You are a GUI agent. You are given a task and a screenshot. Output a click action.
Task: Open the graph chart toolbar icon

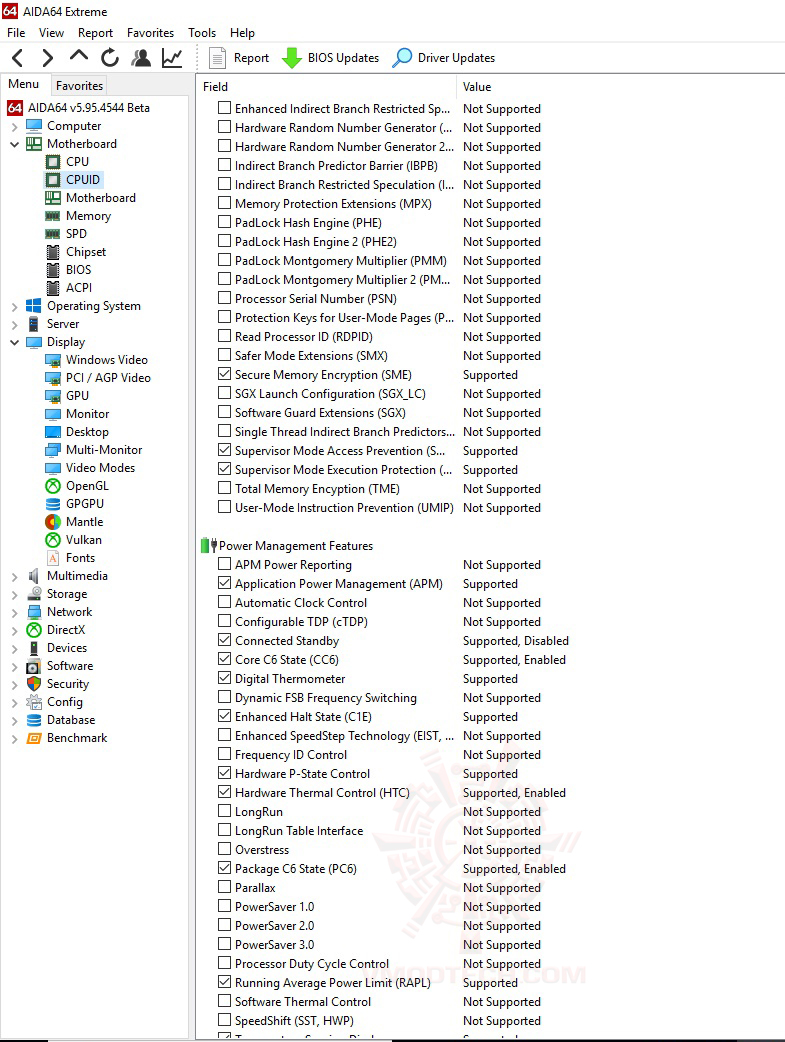(172, 58)
